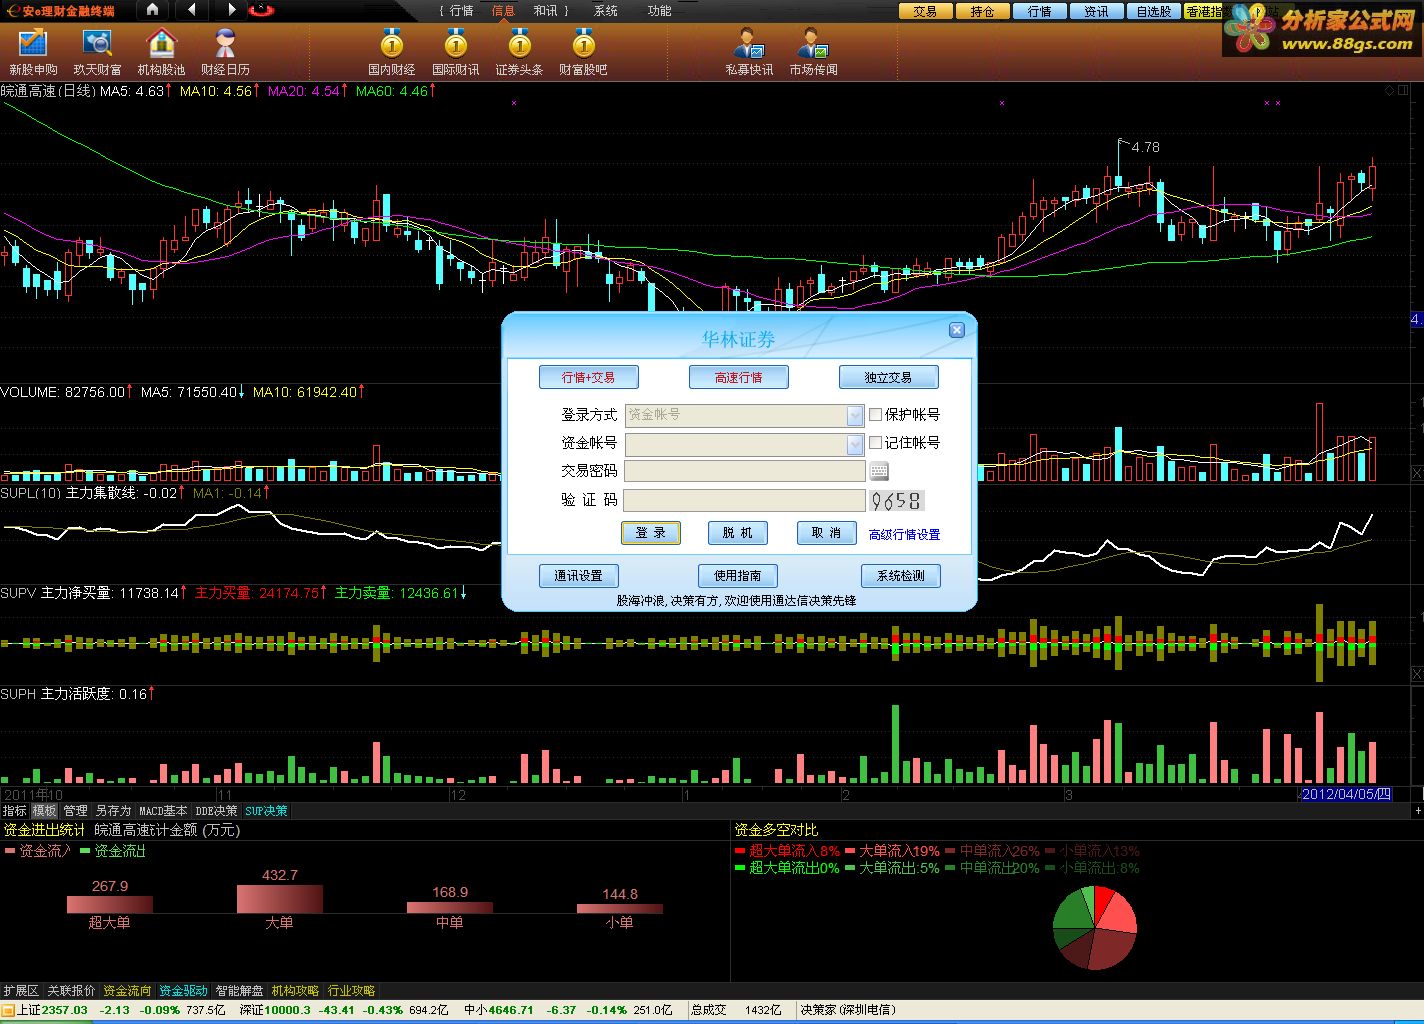Click the 取消 button
This screenshot has width=1424, height=1024.
(x=826, y=533)
